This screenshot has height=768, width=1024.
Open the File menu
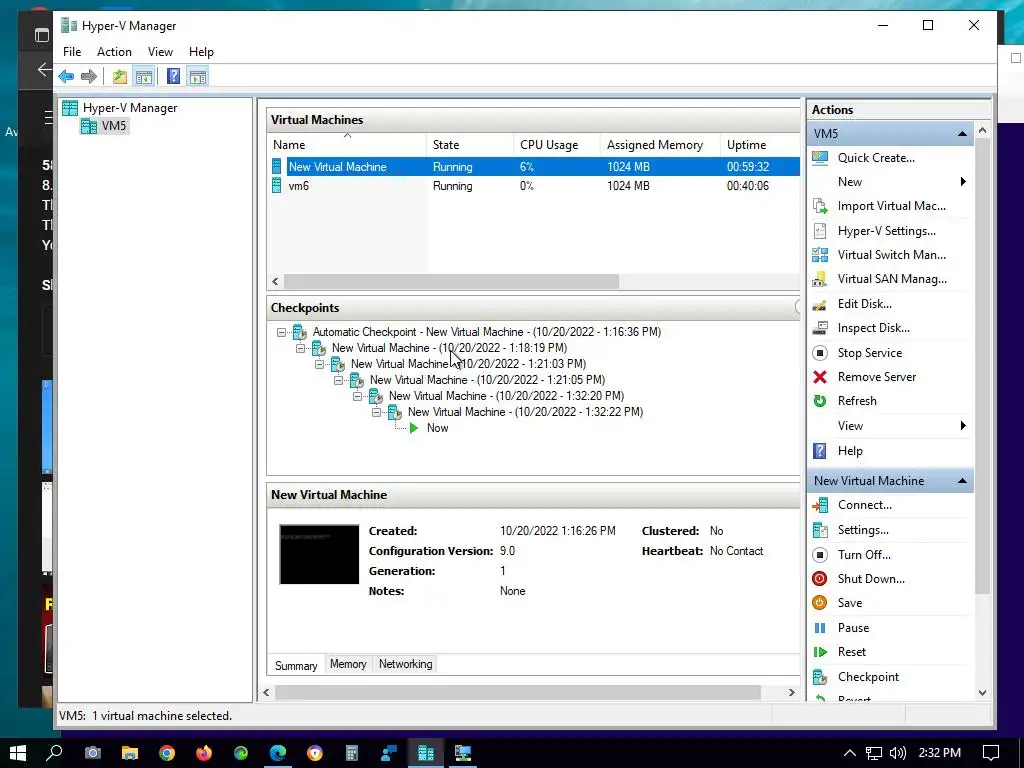click(72, 52)
